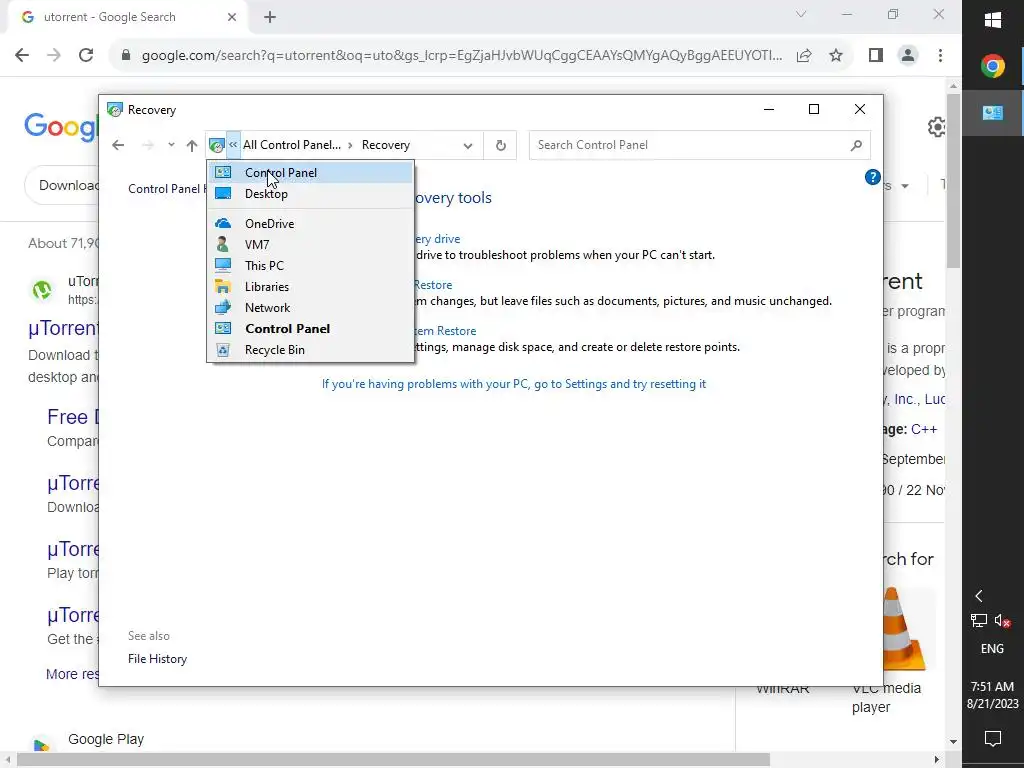Click the Libraries folder icon
The width and height of the screenshot is (1024, 768).
223,287
